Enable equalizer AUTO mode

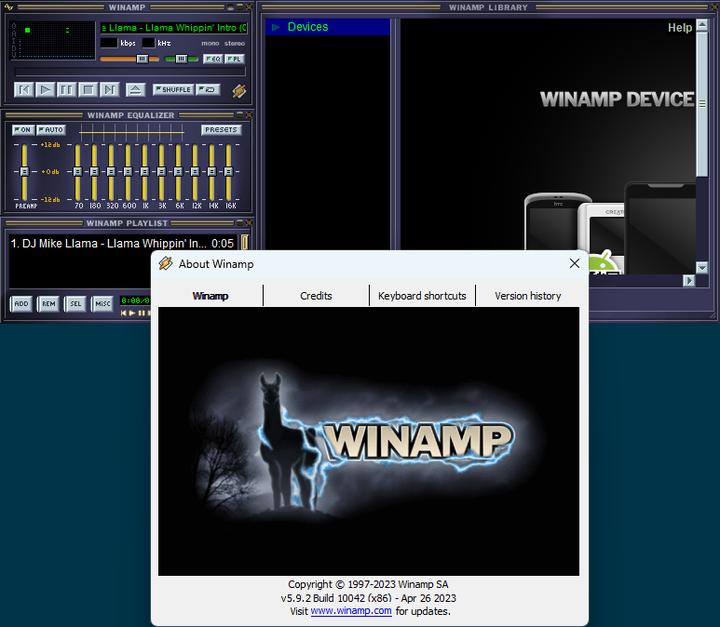51,130
